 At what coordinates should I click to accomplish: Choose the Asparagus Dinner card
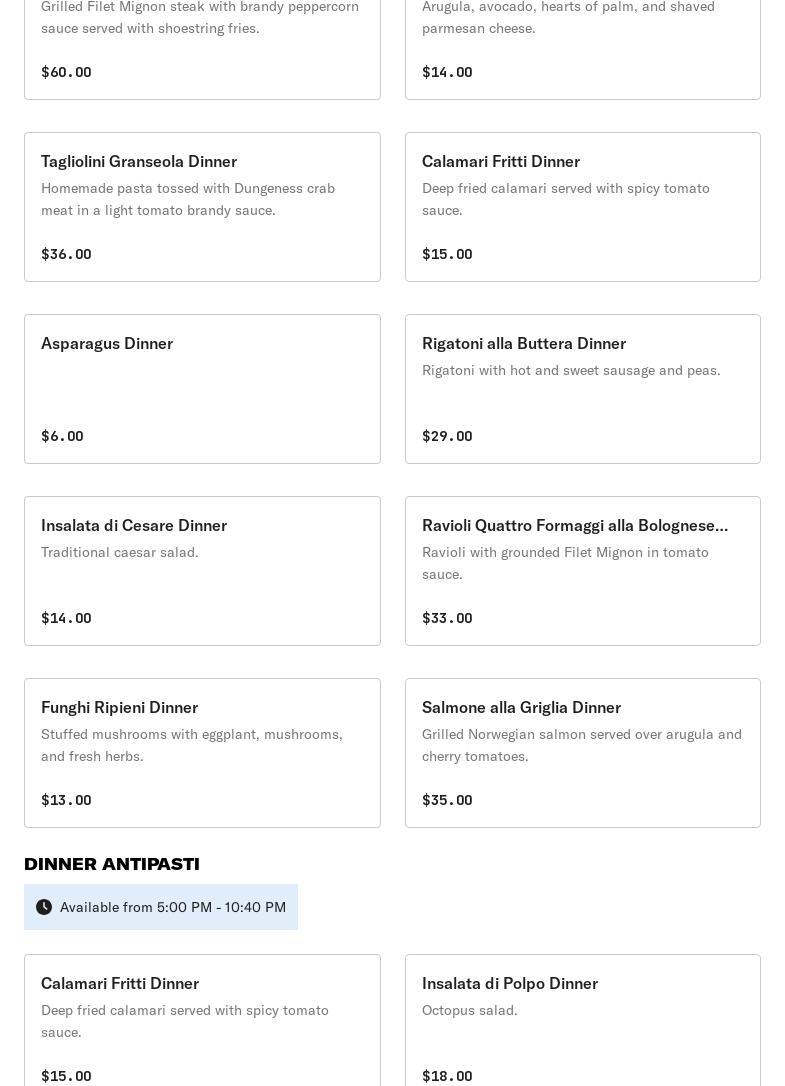202,388
